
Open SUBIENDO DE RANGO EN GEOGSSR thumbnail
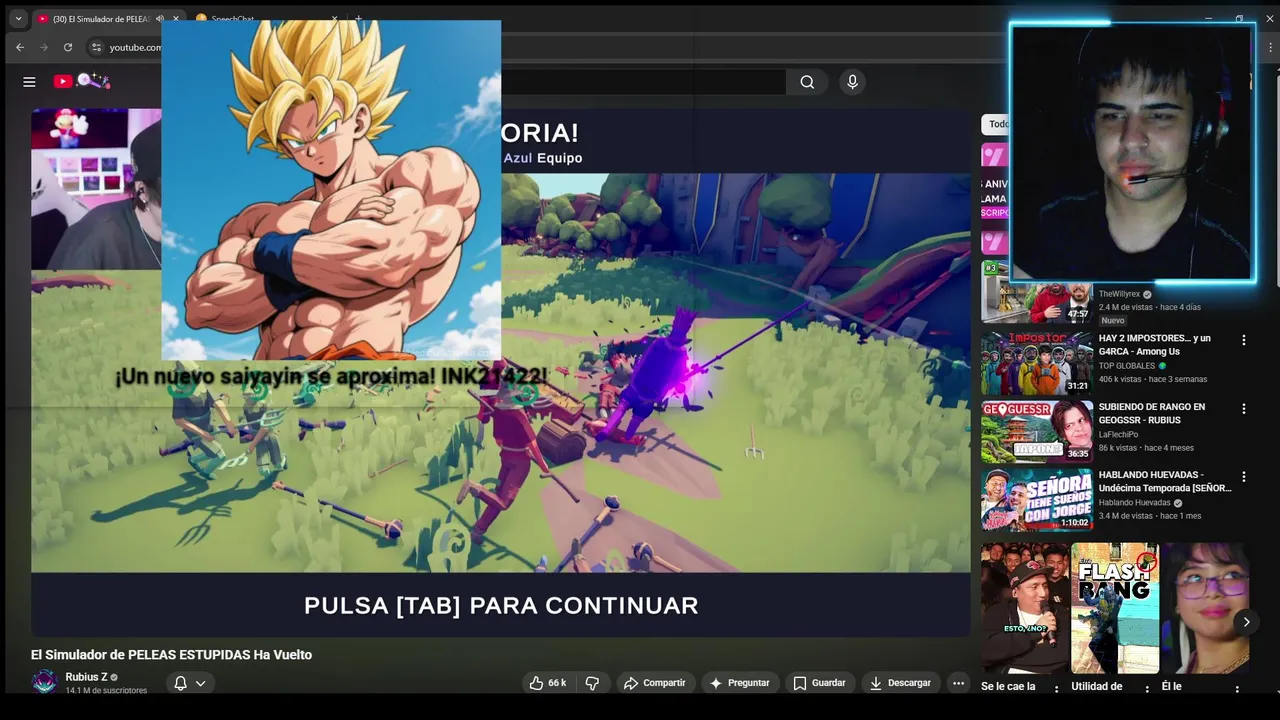(x=1037, y=432)
